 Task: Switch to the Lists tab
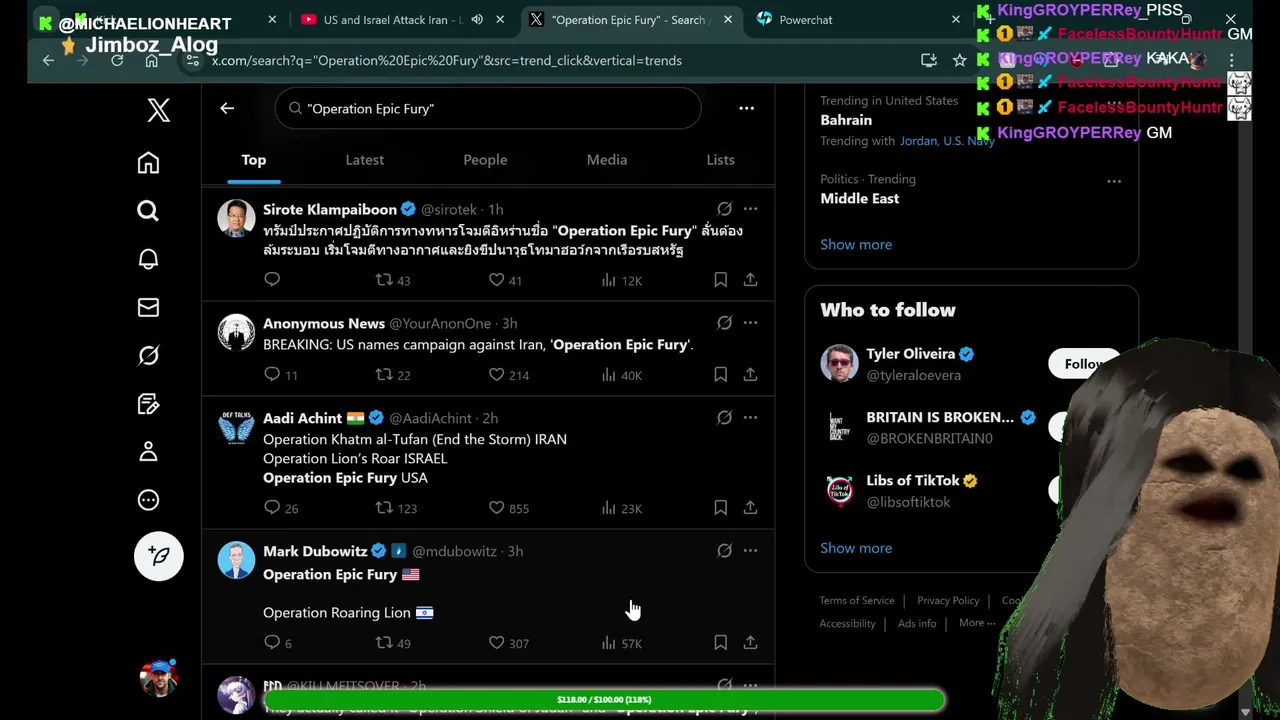pyautogui.click(x=720, y=160)
